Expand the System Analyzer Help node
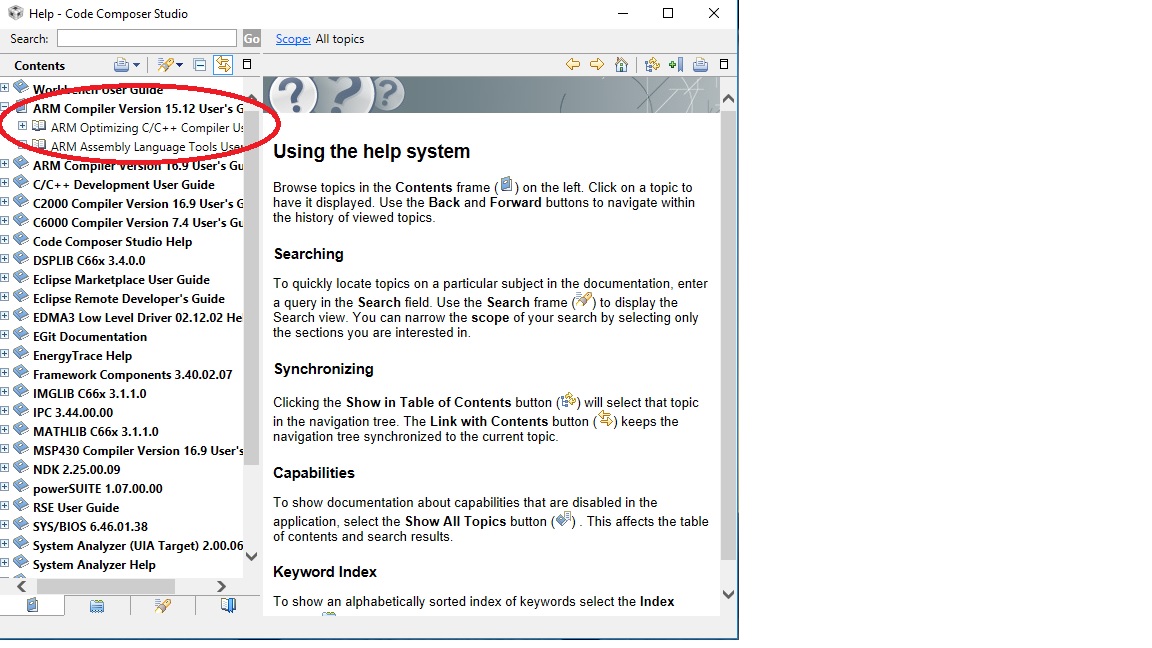The height and width of the screenshot is (648, 1152). click(x=4, y=564)
